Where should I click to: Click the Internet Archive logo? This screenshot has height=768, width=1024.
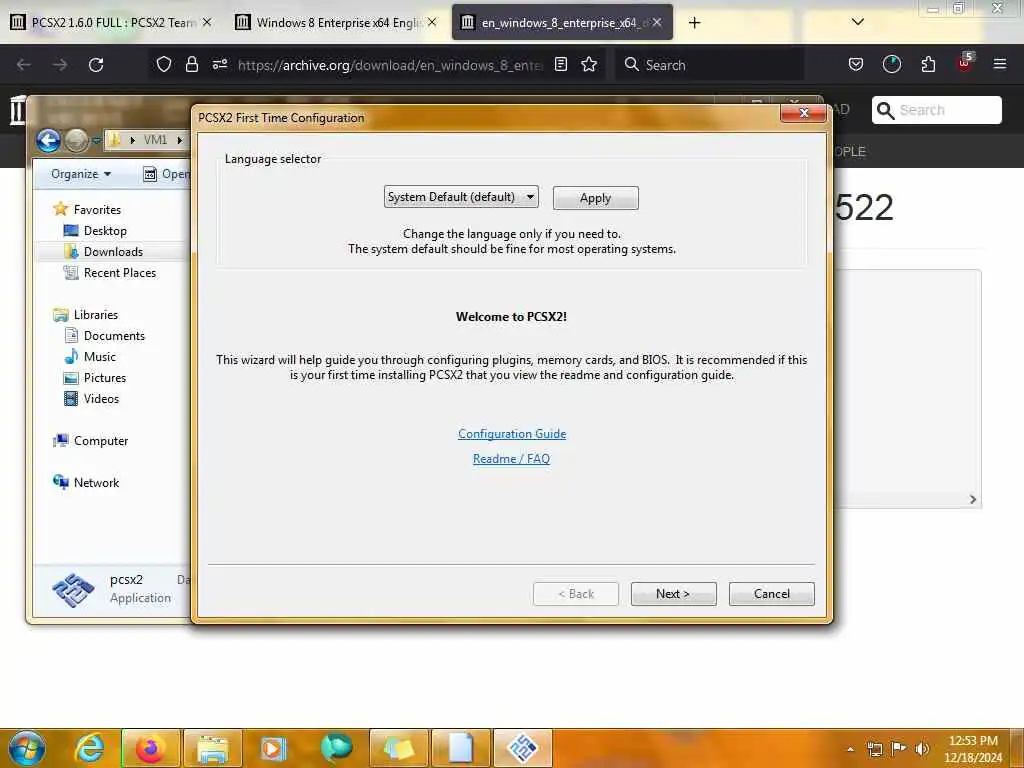[x=17, y=110]
